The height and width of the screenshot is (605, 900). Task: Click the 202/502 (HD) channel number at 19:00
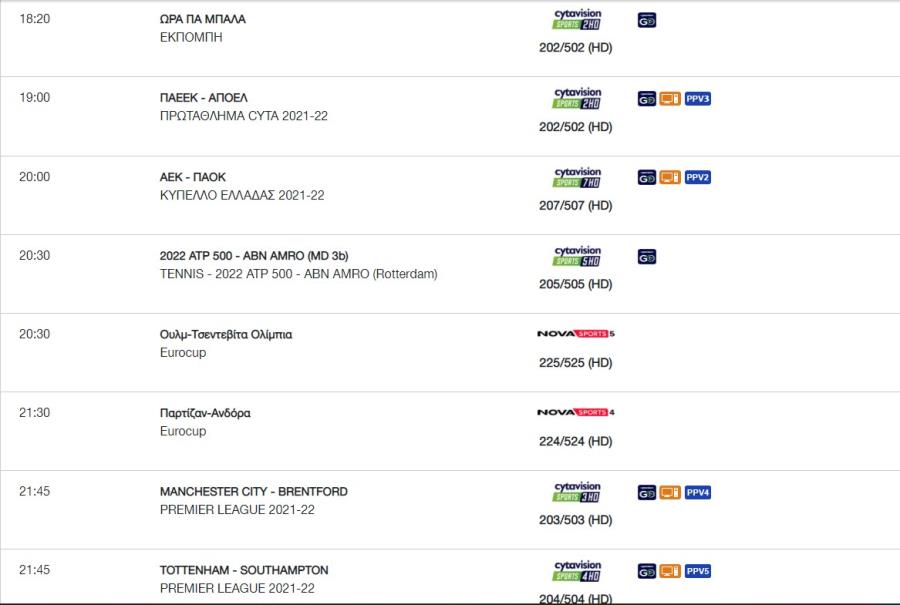(576, 127)
